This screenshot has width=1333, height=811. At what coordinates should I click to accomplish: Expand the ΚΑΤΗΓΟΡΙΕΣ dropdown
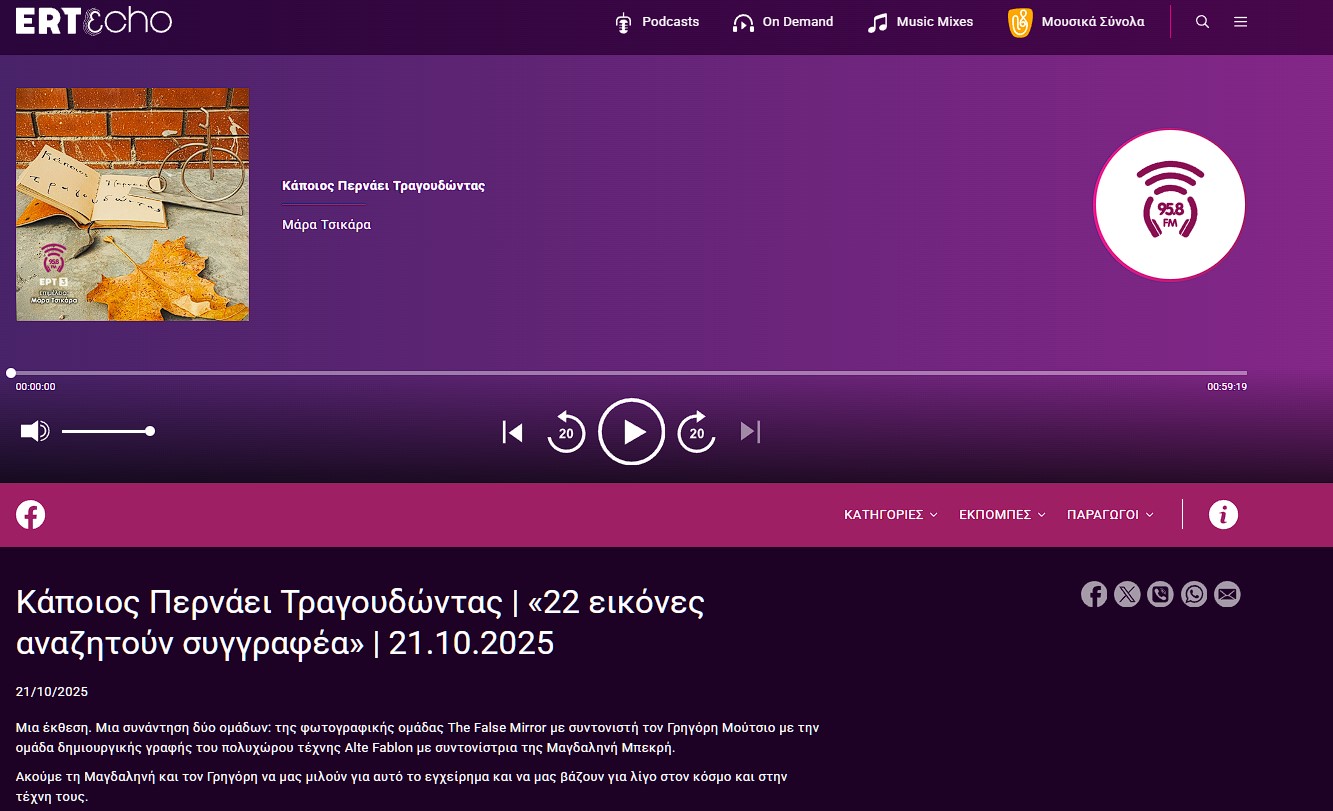click(890, 515)
